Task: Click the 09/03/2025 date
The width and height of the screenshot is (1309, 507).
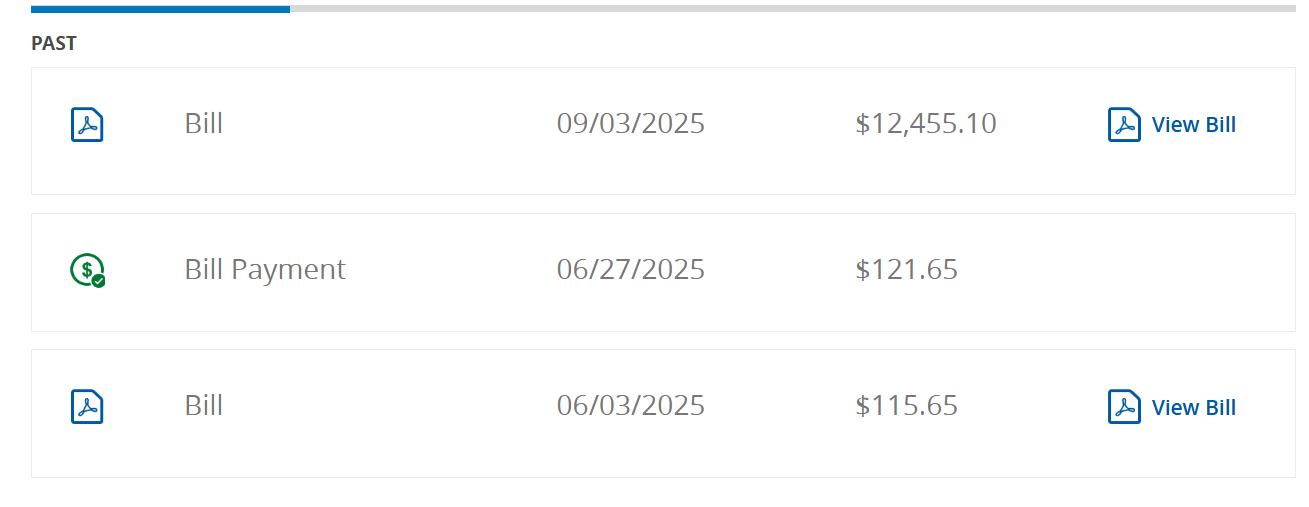Action: 630,124
